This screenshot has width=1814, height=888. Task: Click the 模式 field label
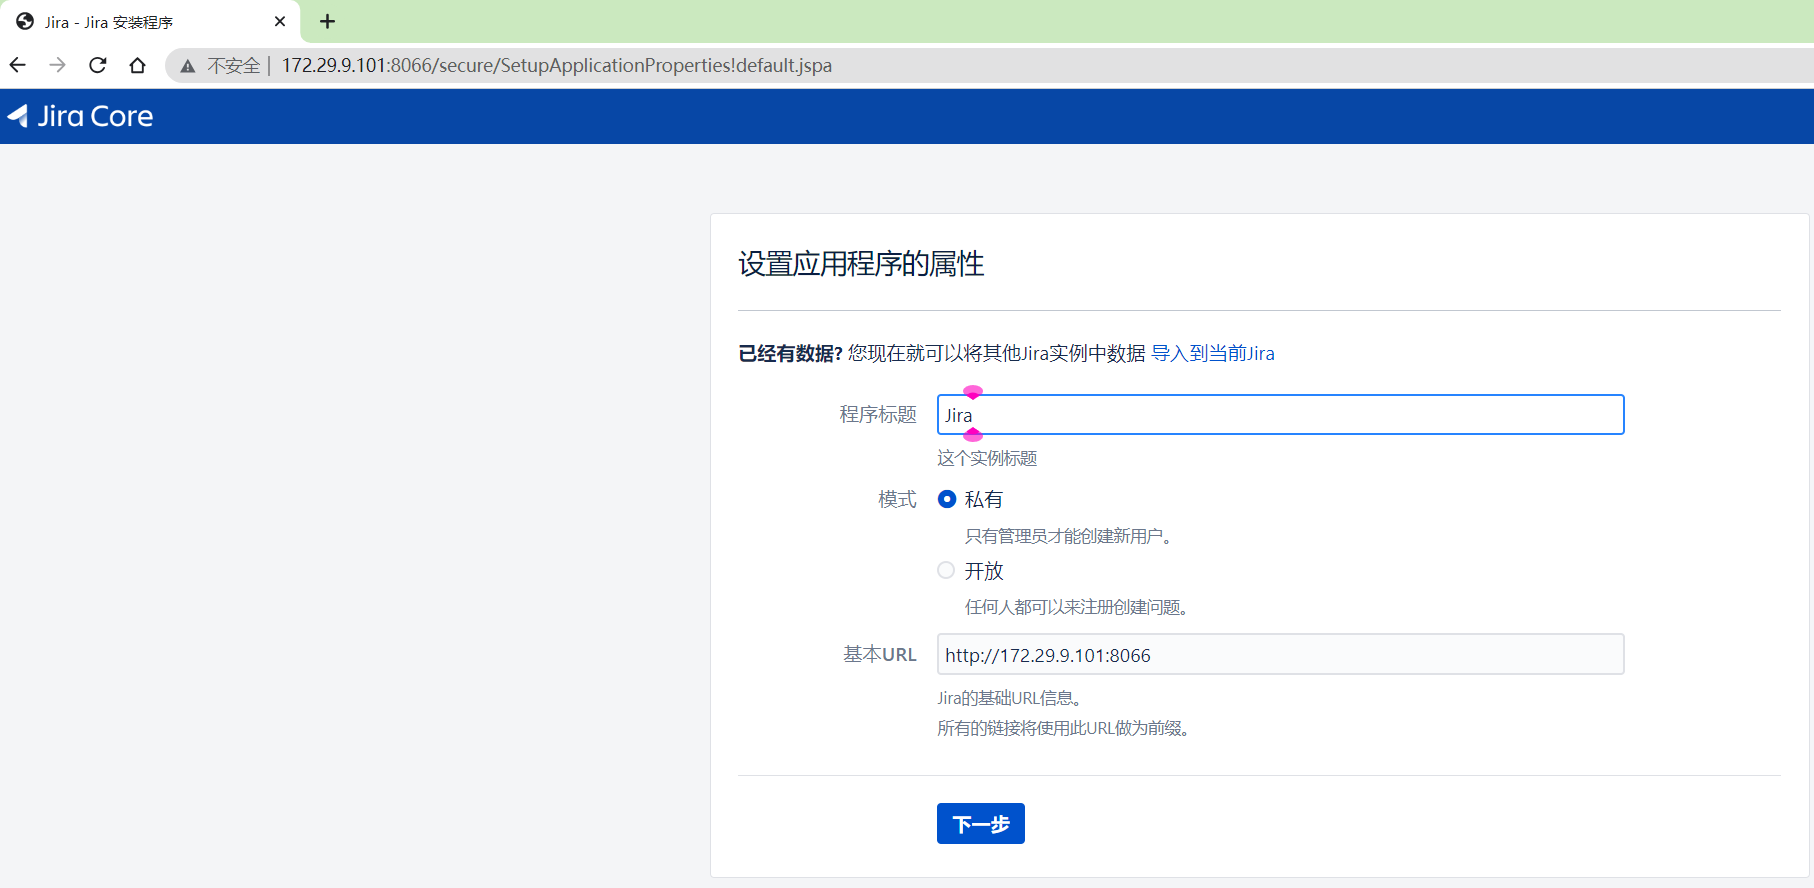pyautogui.click(x=897, y=499)
